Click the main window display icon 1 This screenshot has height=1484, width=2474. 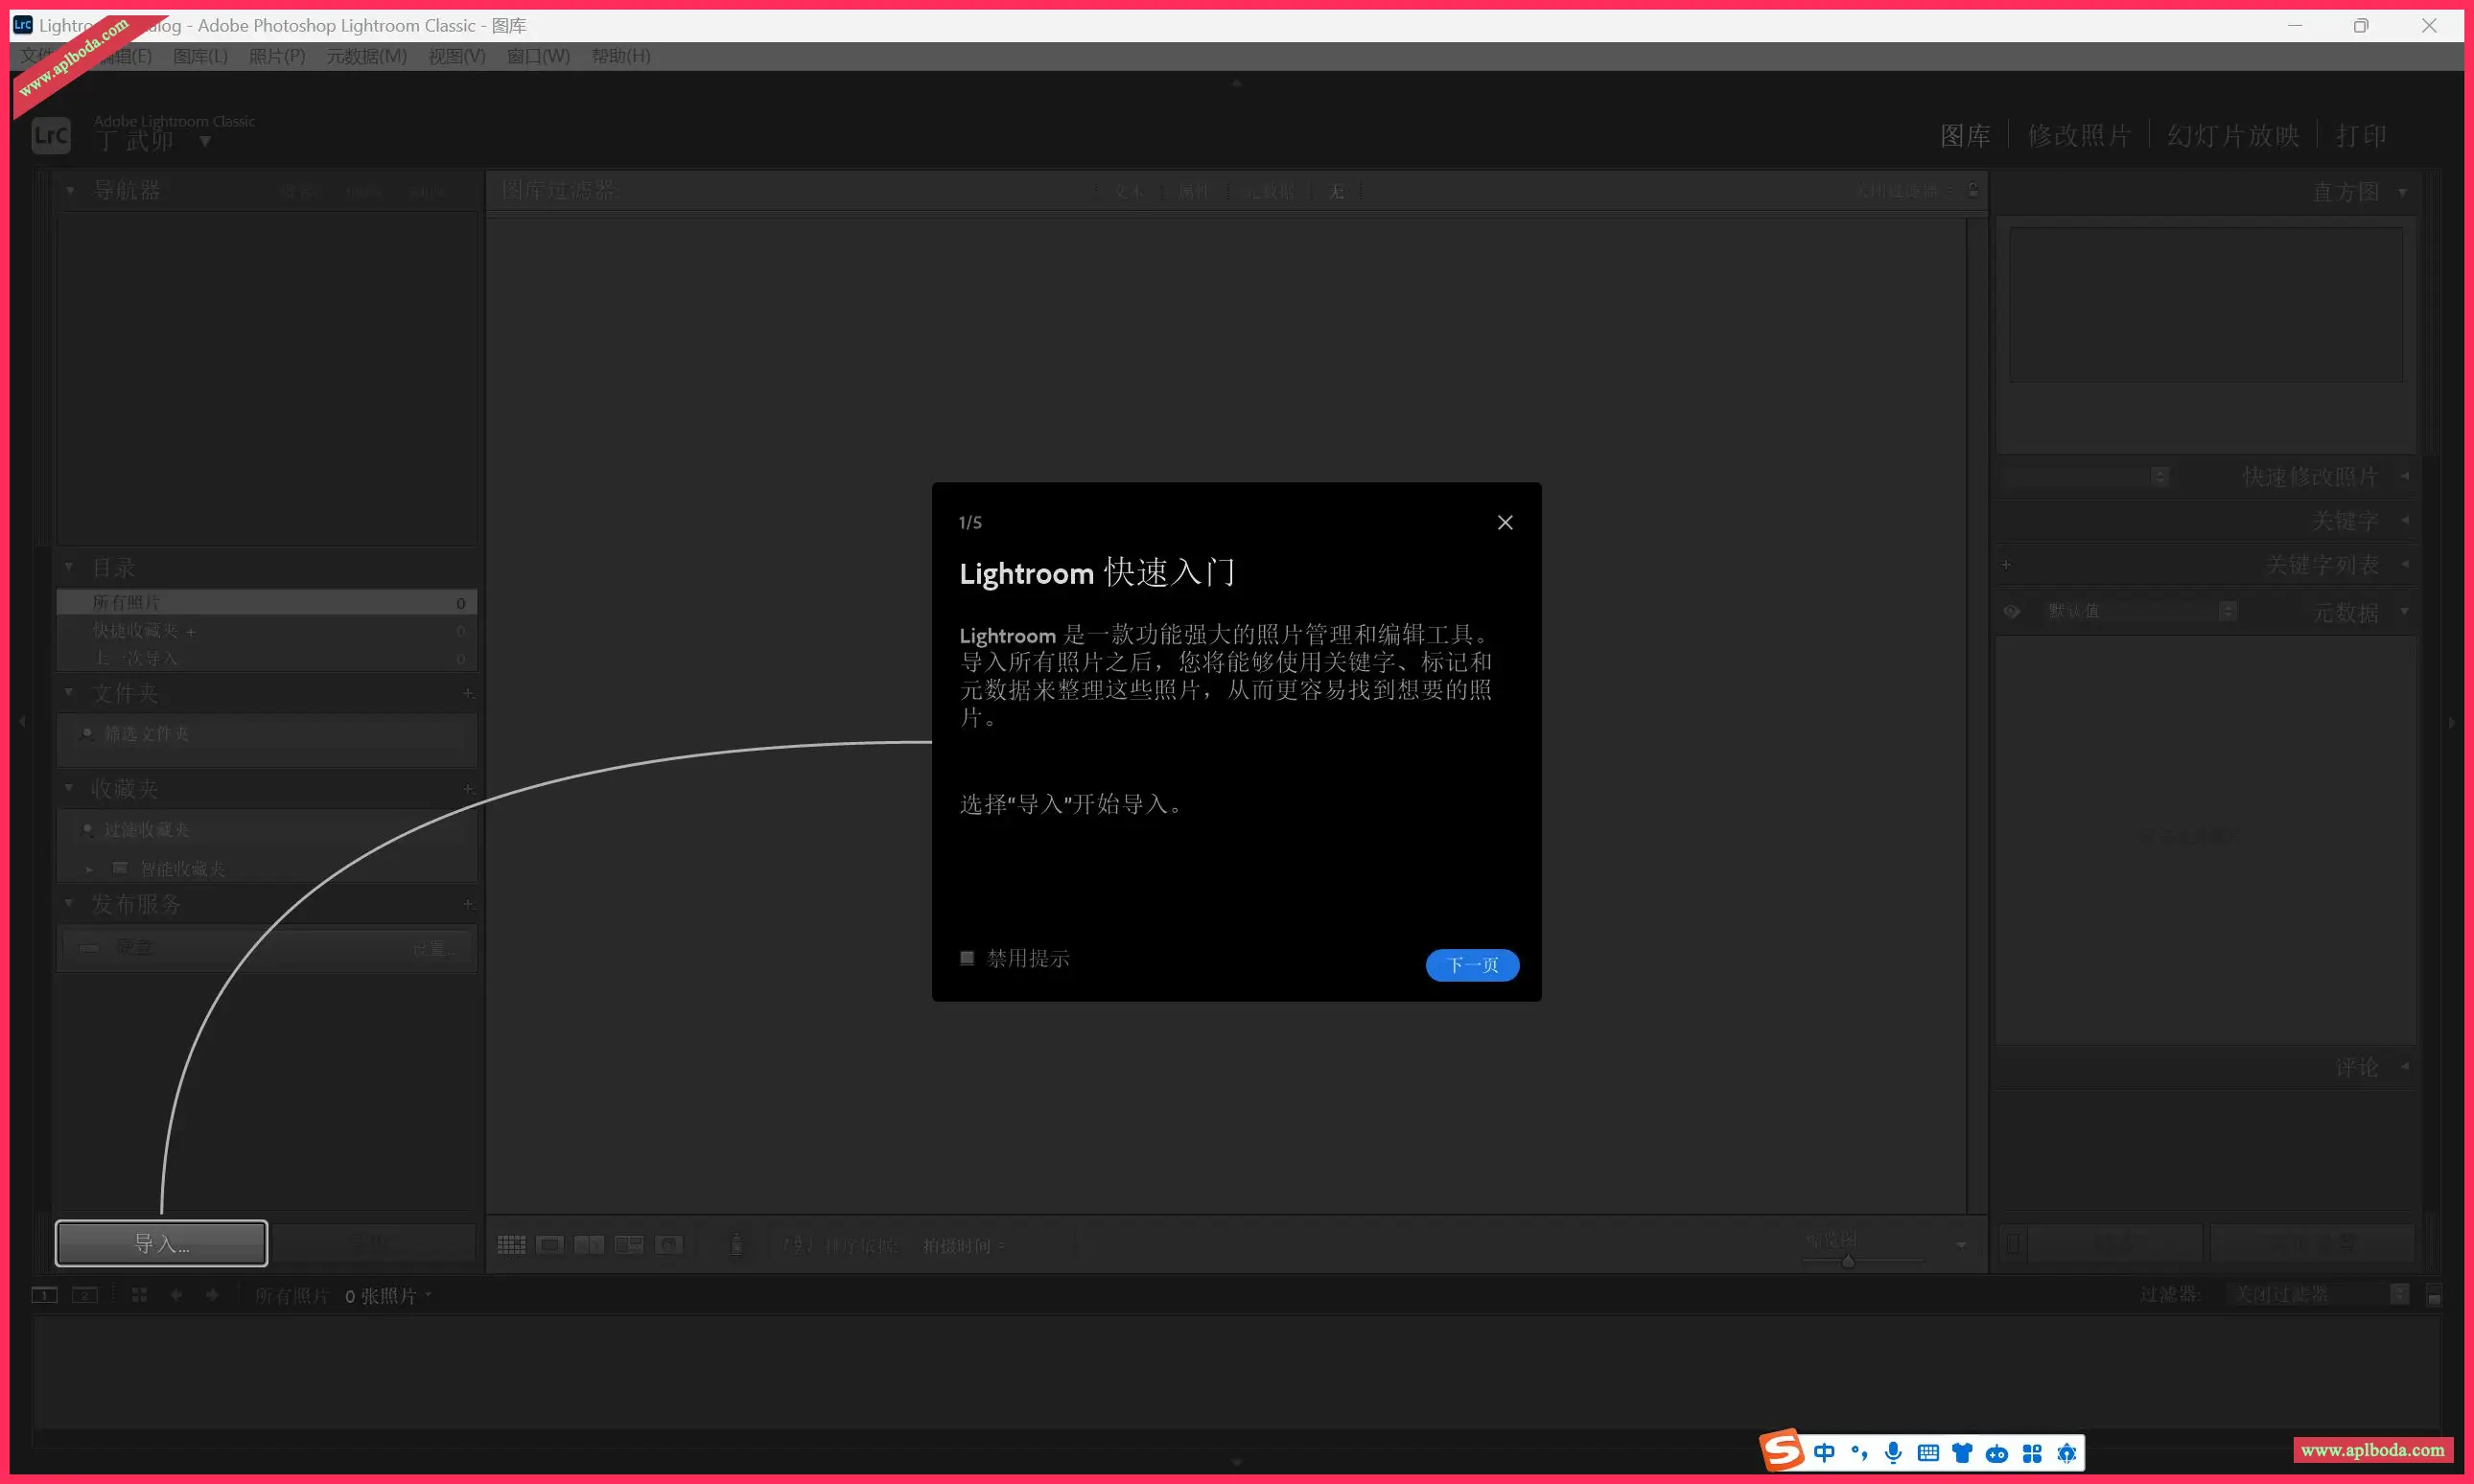coord(44,1295)
